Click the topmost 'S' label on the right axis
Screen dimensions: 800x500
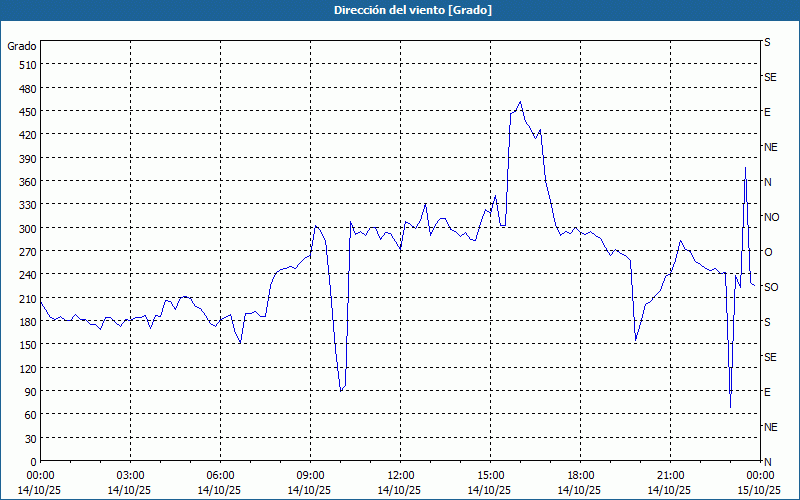click(x=767, y=43)
